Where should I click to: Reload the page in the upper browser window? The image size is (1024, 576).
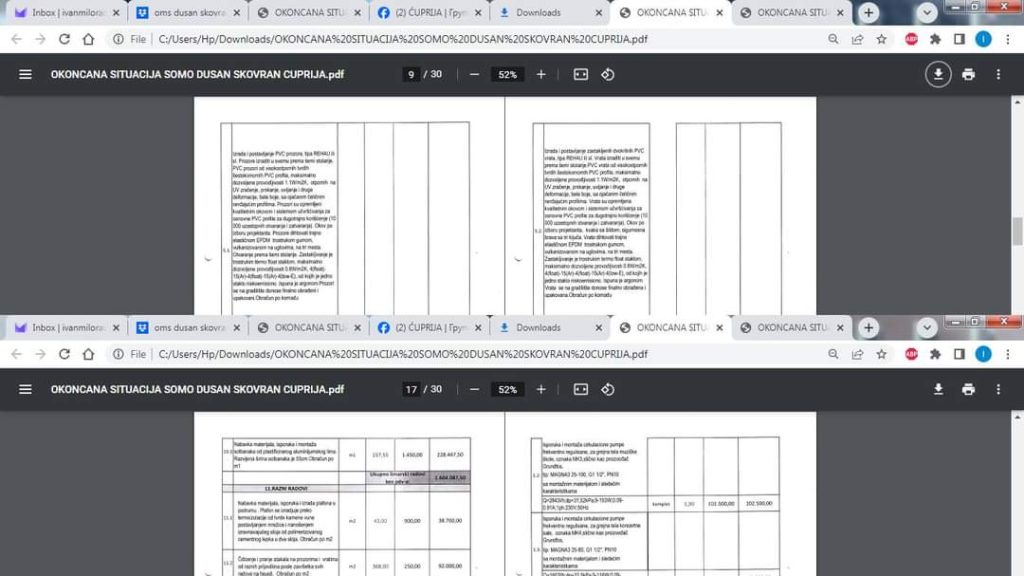65,39
